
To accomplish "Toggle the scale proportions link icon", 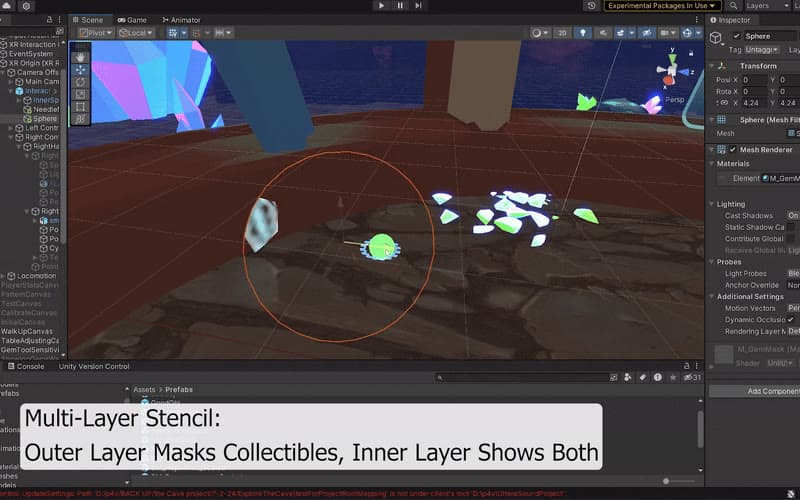I will (722, 103).
